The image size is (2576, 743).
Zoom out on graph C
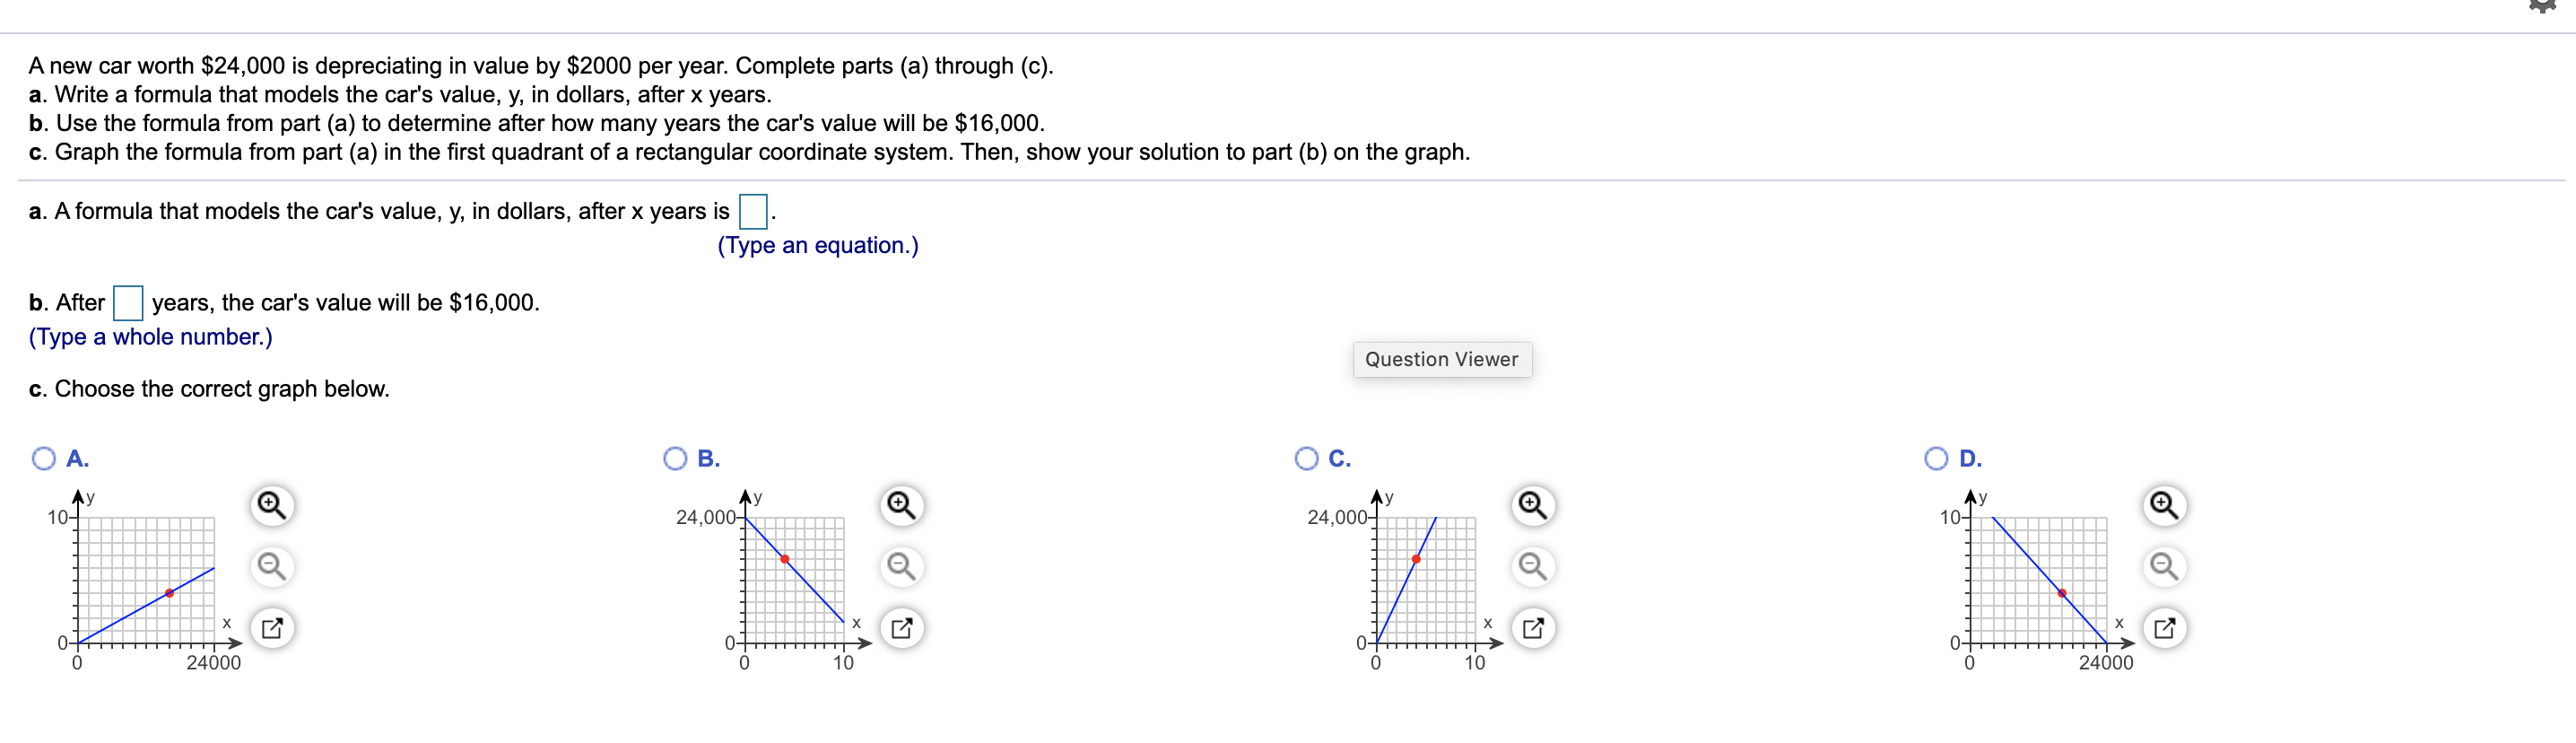click(1532, 566)
